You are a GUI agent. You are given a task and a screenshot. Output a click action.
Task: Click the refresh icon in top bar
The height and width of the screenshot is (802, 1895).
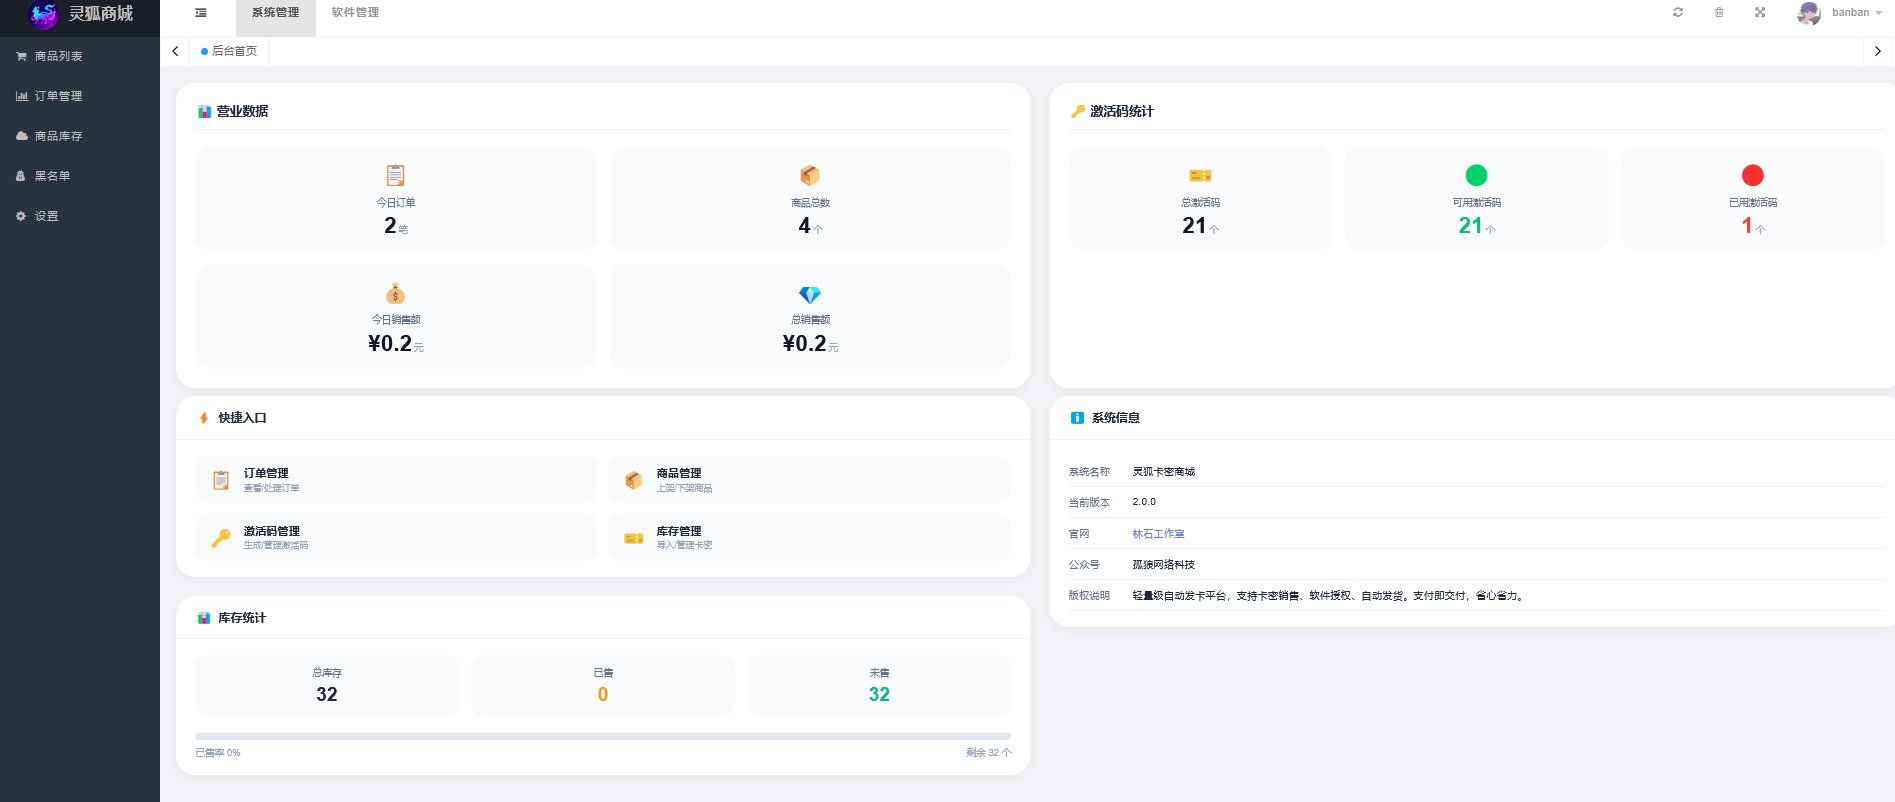[1678, 12]
